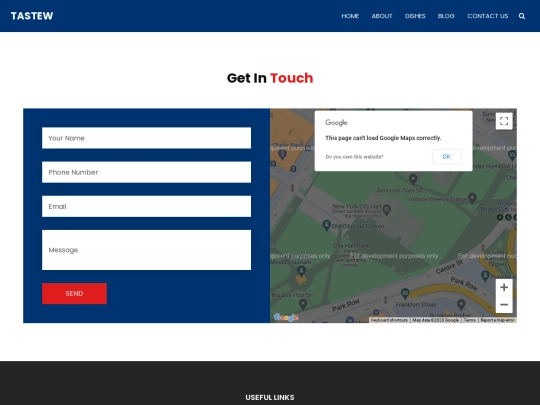Screen dimensions: 540x405
Task: Select the Horace Greeley Statue marker
Action: click(x=472, y=198)
